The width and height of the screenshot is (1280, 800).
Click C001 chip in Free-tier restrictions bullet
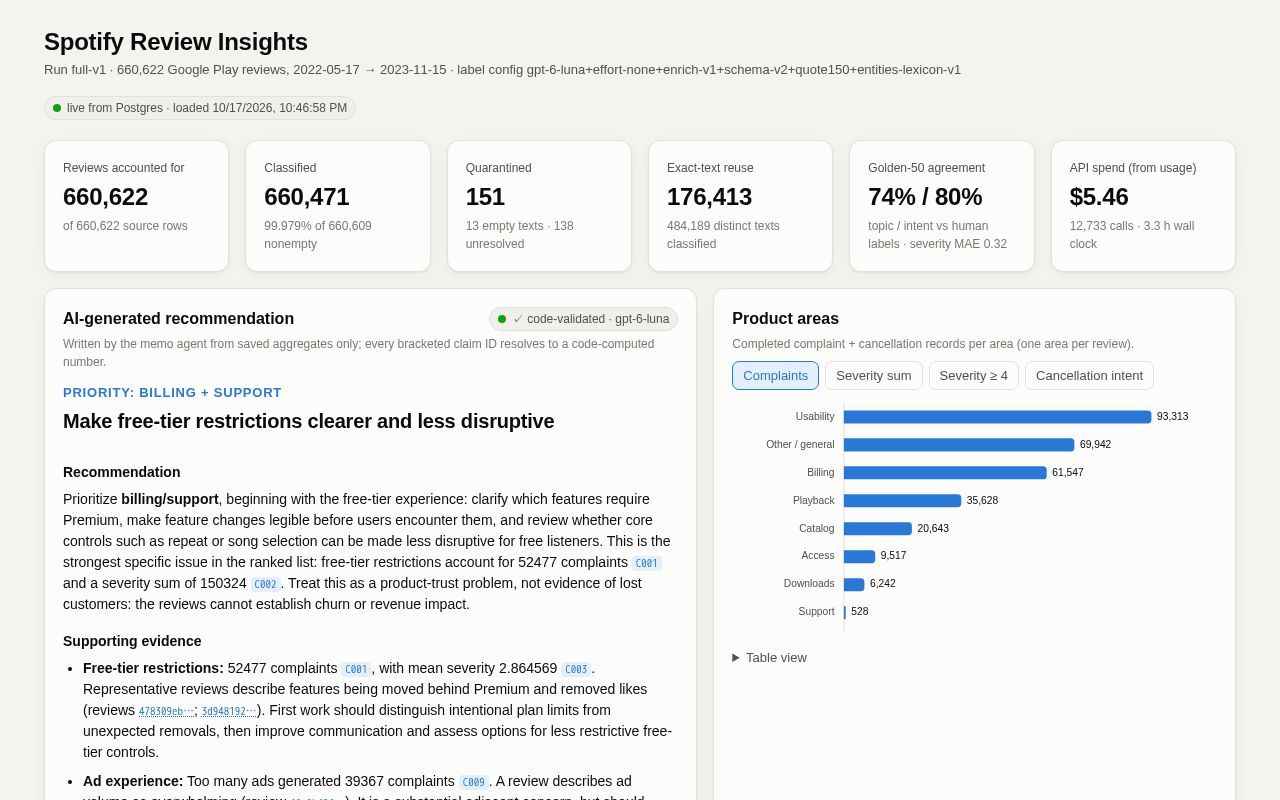coord(356,669)
